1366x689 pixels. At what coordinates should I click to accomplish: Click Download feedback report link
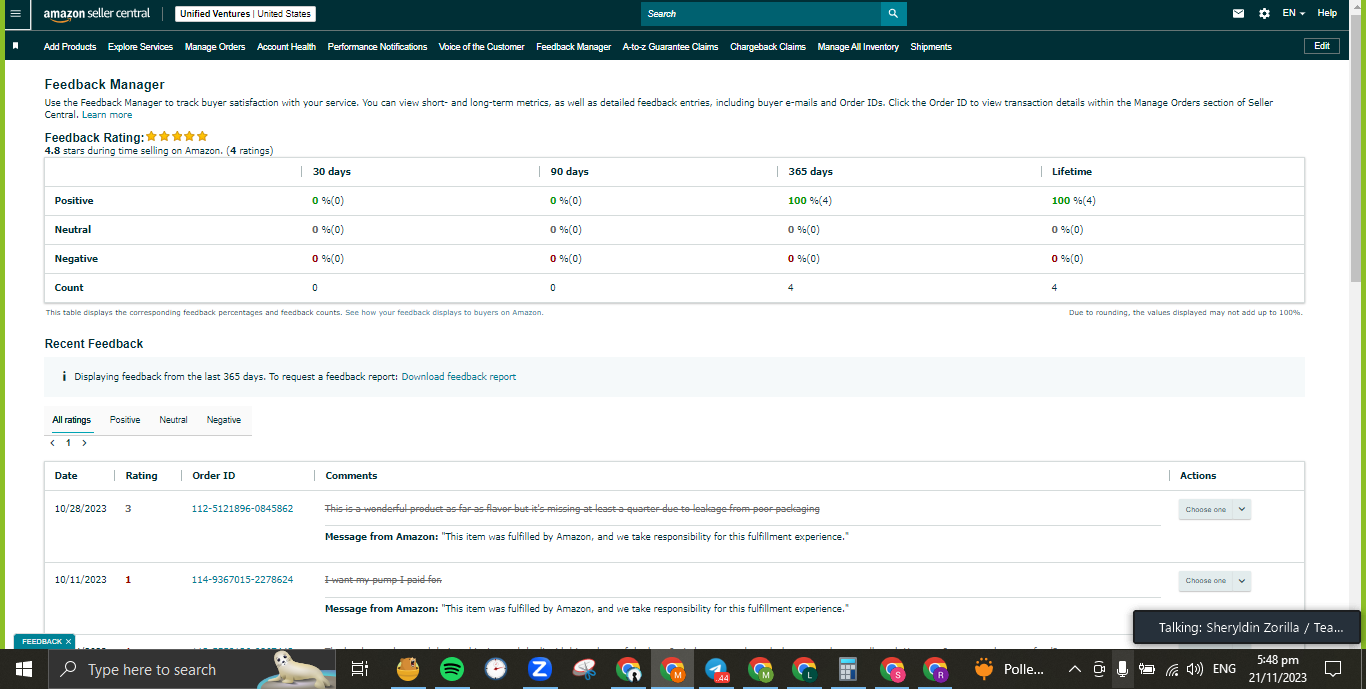point(459,377)
